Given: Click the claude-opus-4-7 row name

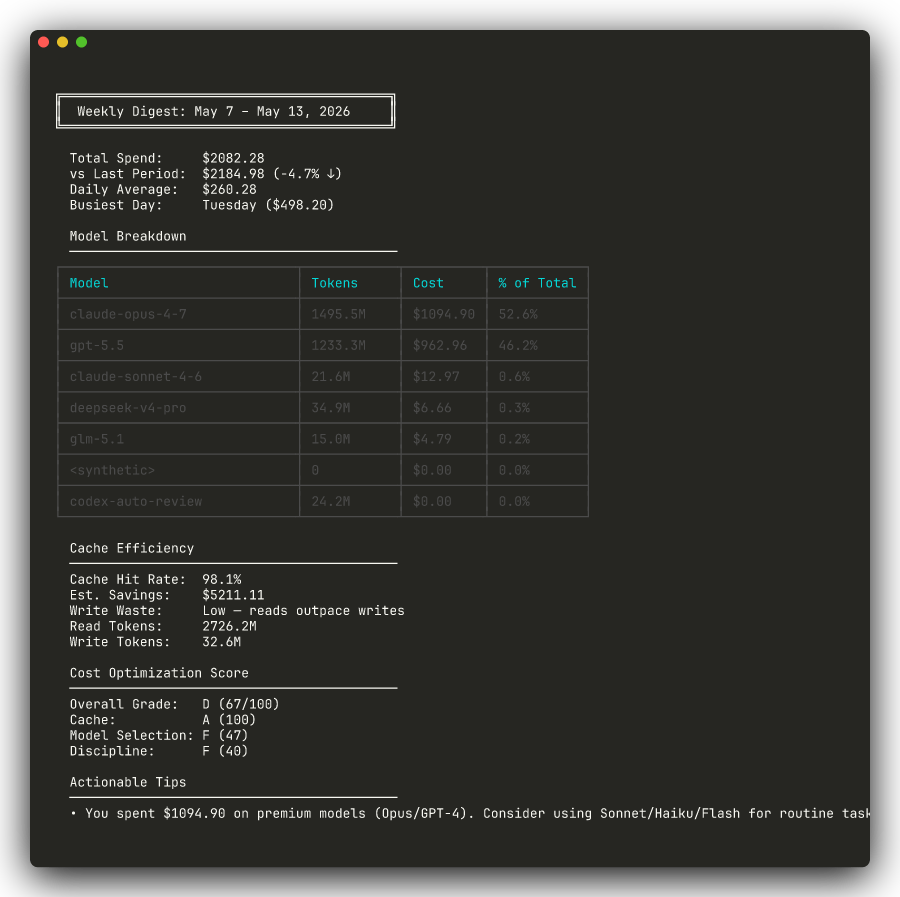Looking at the screenshot, I should [x=128, y=314].
